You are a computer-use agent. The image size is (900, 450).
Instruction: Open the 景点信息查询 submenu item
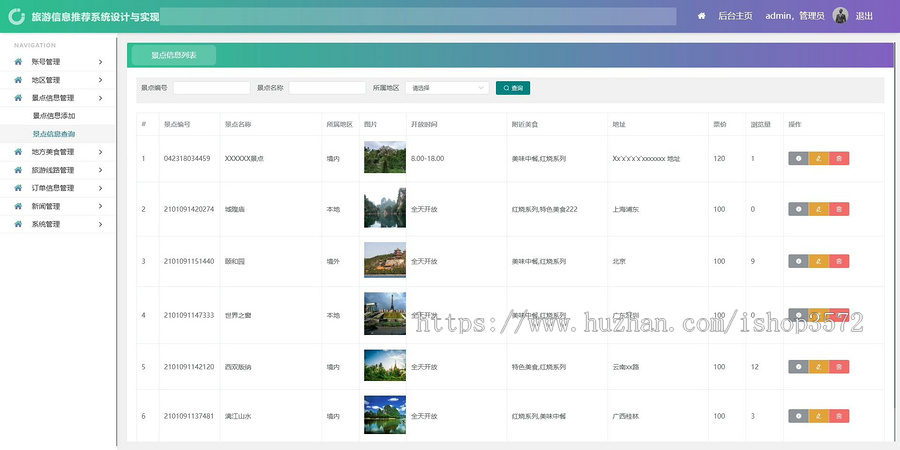coord(54,134)
